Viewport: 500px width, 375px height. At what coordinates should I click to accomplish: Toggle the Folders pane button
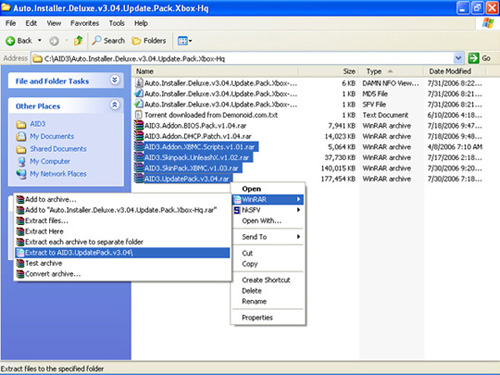pyautogui.click(x=149, y=41)
